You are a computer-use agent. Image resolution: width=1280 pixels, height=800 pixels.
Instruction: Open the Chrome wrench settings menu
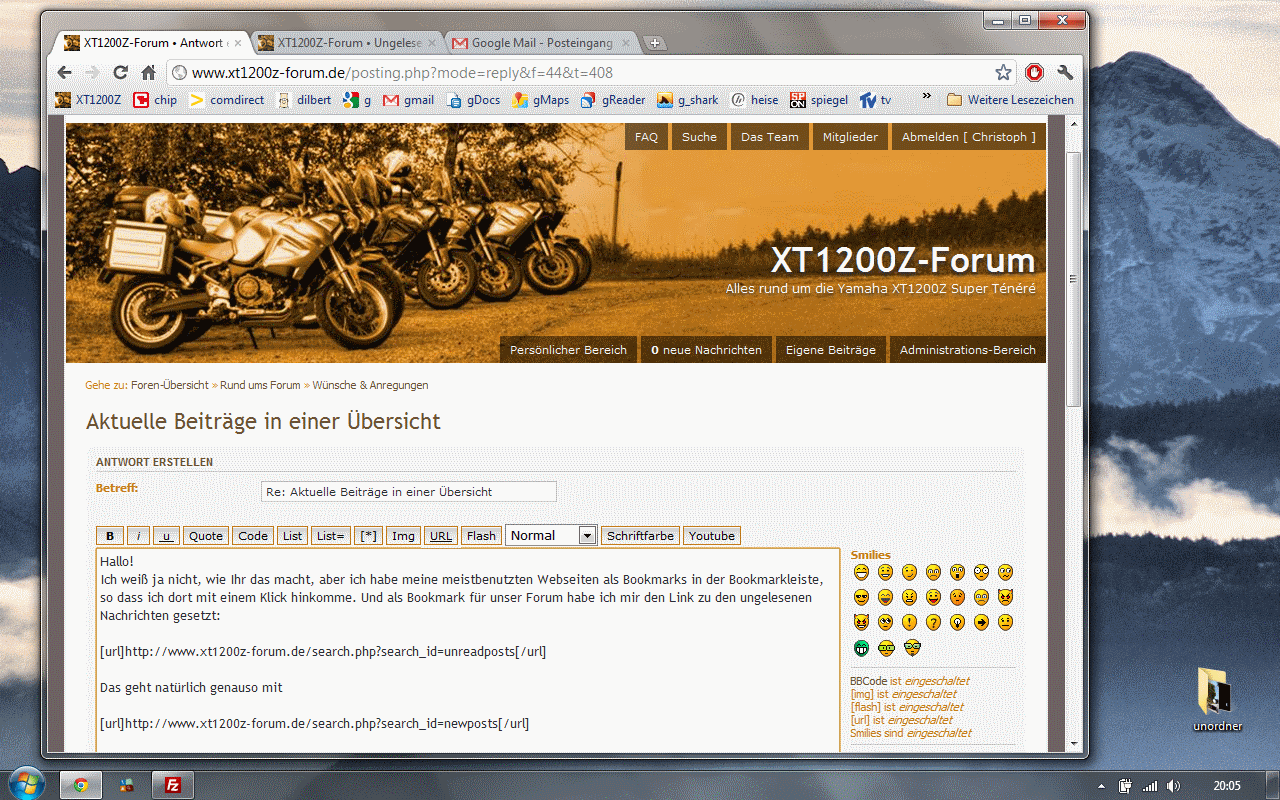click(1065, 72)
